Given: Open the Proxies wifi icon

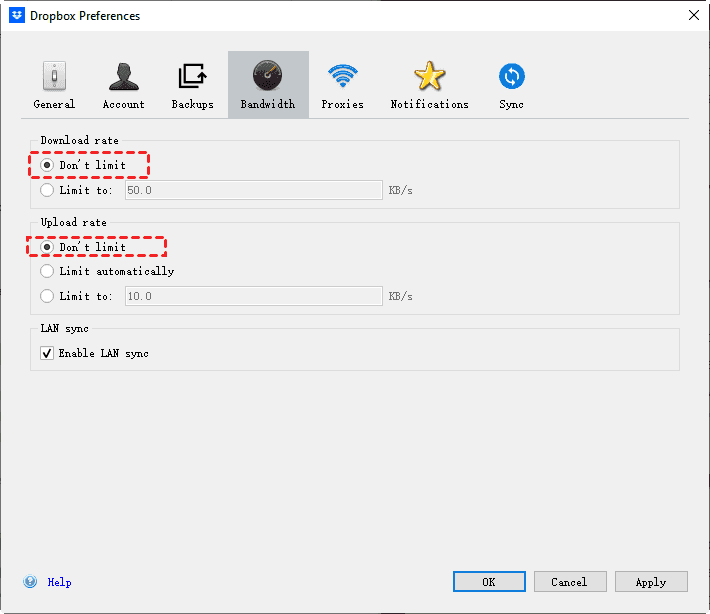Looking at the screenshot, I should pyautogui.click(x=343, y=75).
